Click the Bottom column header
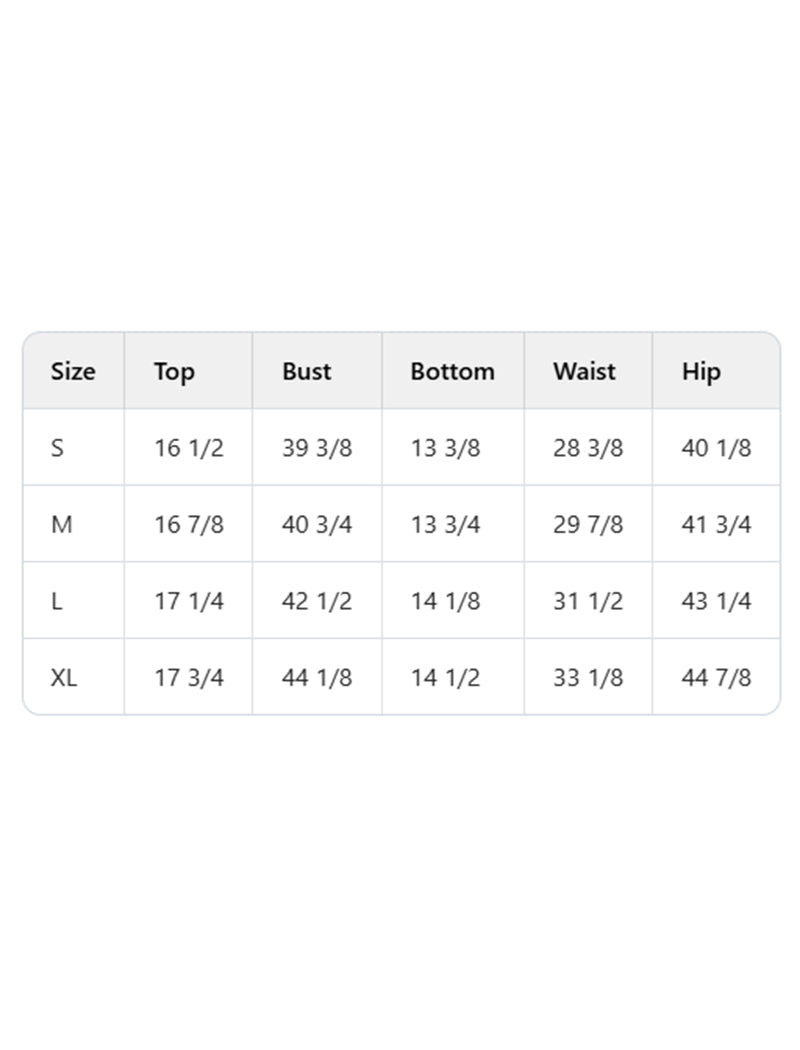The height and width of the screenshot is (1050, 800). pyautogui.click(x=452, y=371)
